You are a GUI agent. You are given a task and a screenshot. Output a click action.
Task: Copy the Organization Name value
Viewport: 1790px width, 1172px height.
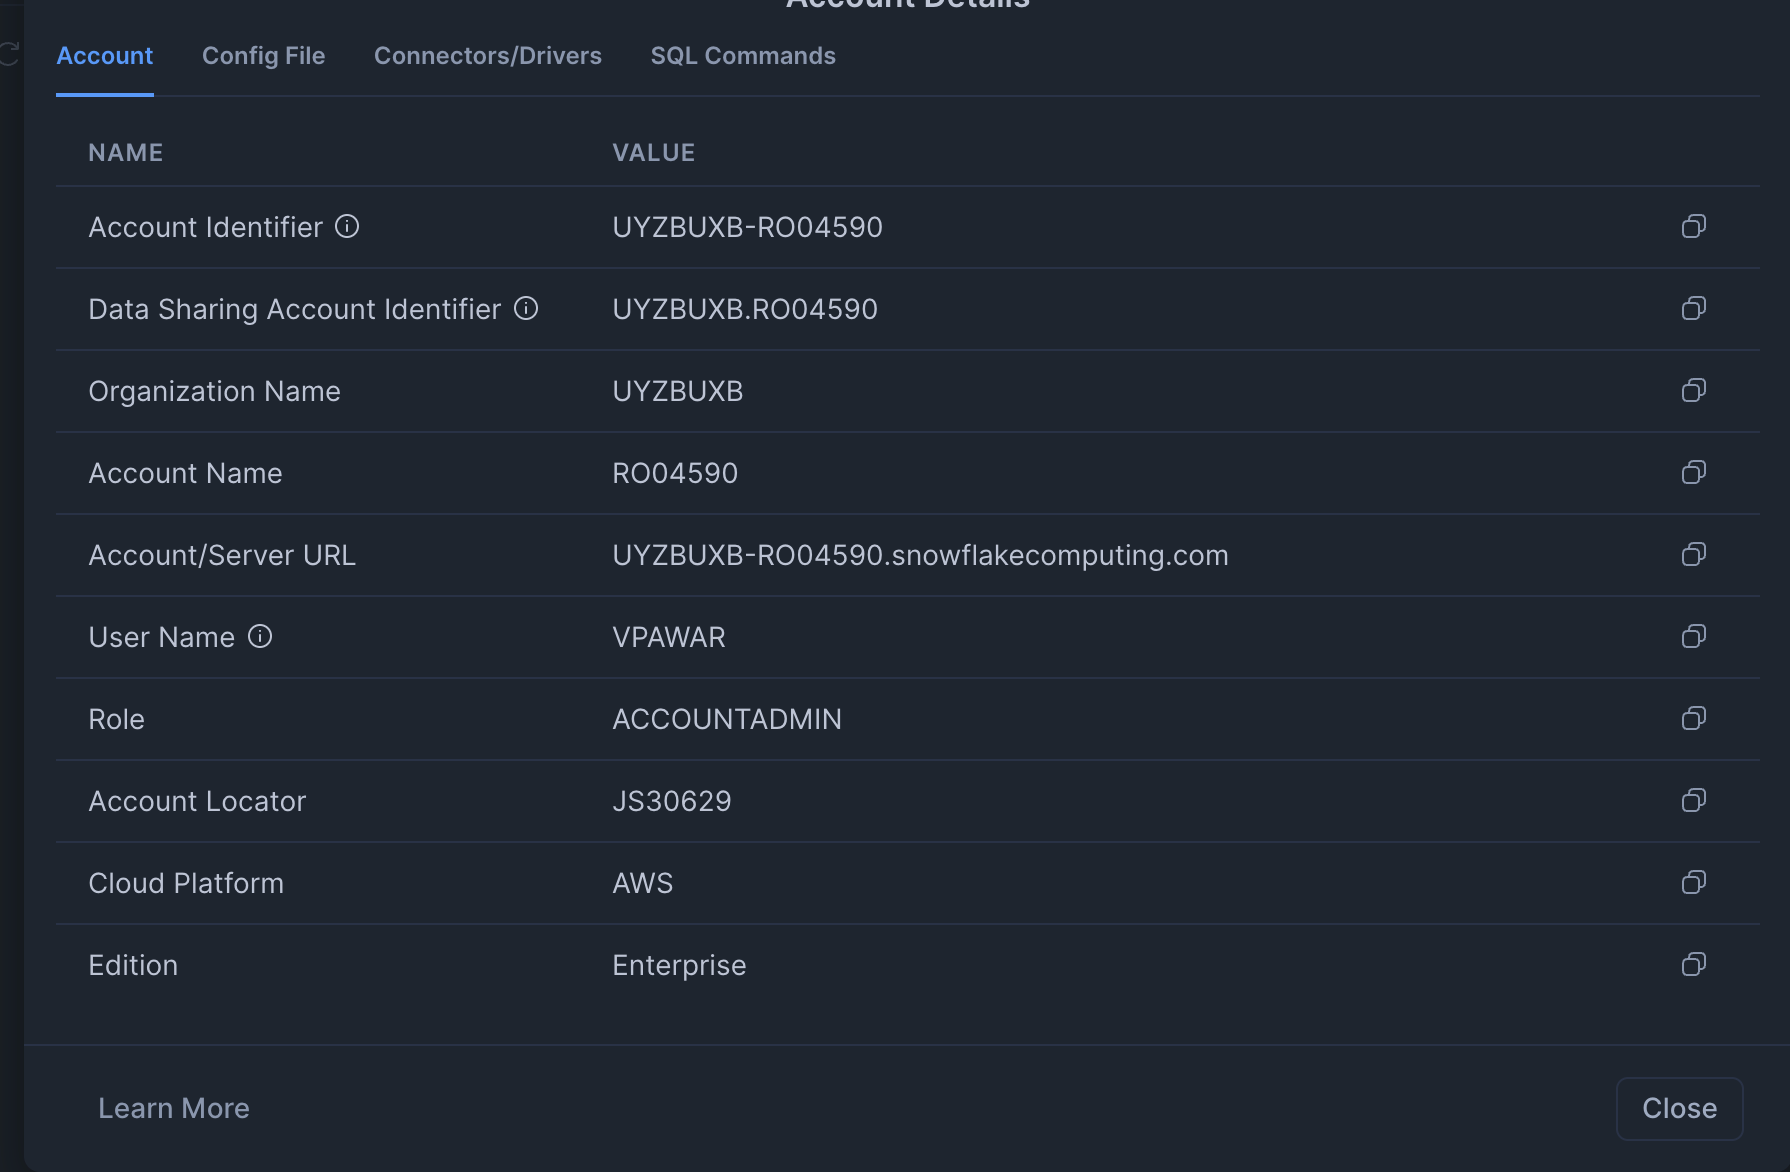(1693, 391)
